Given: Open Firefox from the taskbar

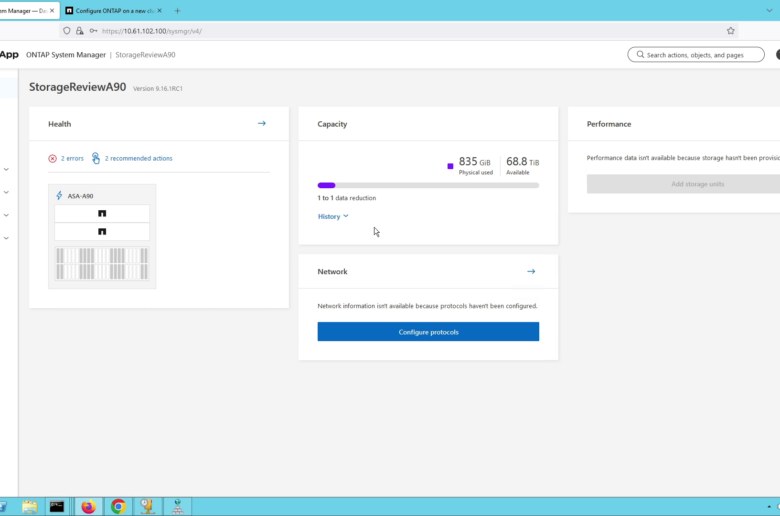Looking at the screenshot, I should click(89, 507).
